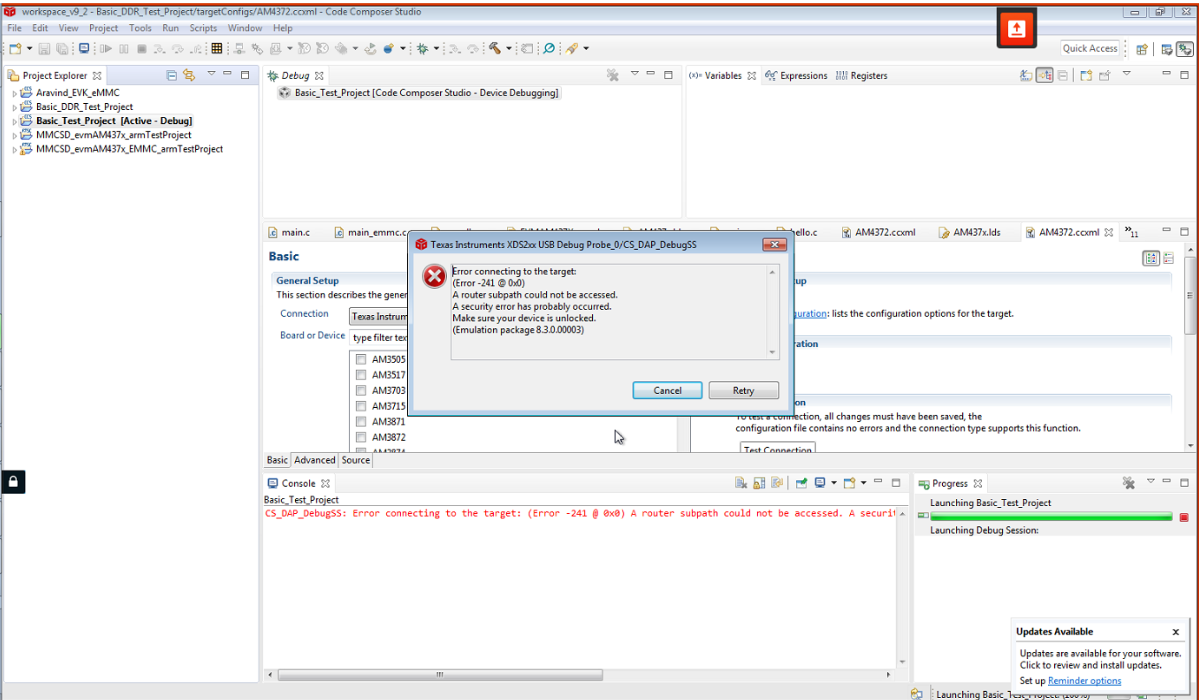Open the Search dialog using magnifier icon

click(x=548, y=48)
